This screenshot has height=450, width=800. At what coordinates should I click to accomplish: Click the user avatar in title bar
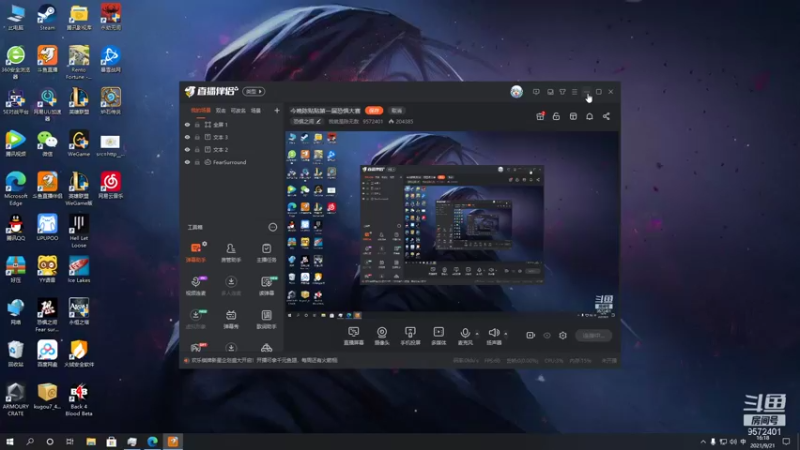click(x=516, y=92)
